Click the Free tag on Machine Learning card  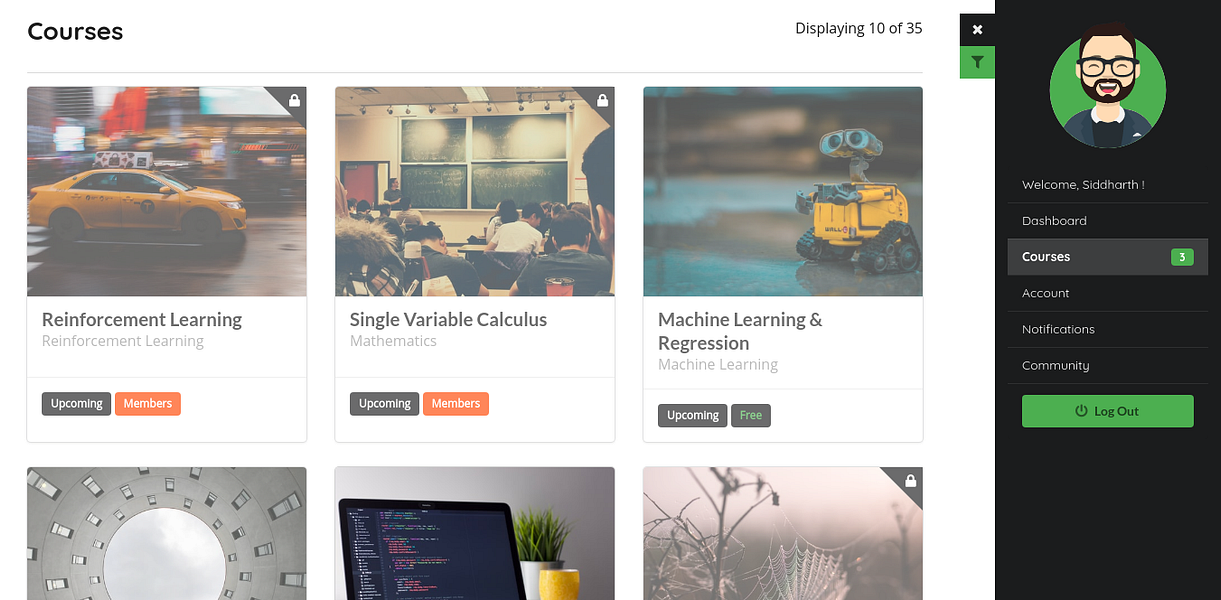pos(751,415)
